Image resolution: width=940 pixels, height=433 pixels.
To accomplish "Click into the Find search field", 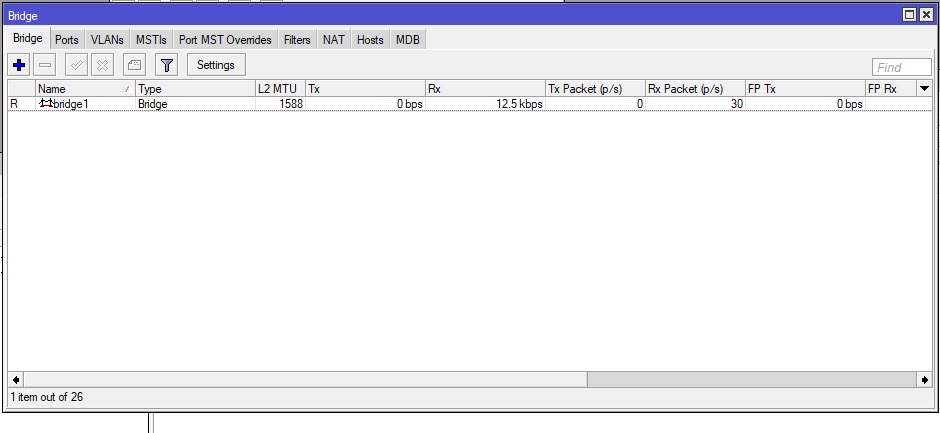I will [x=902, y=67].
